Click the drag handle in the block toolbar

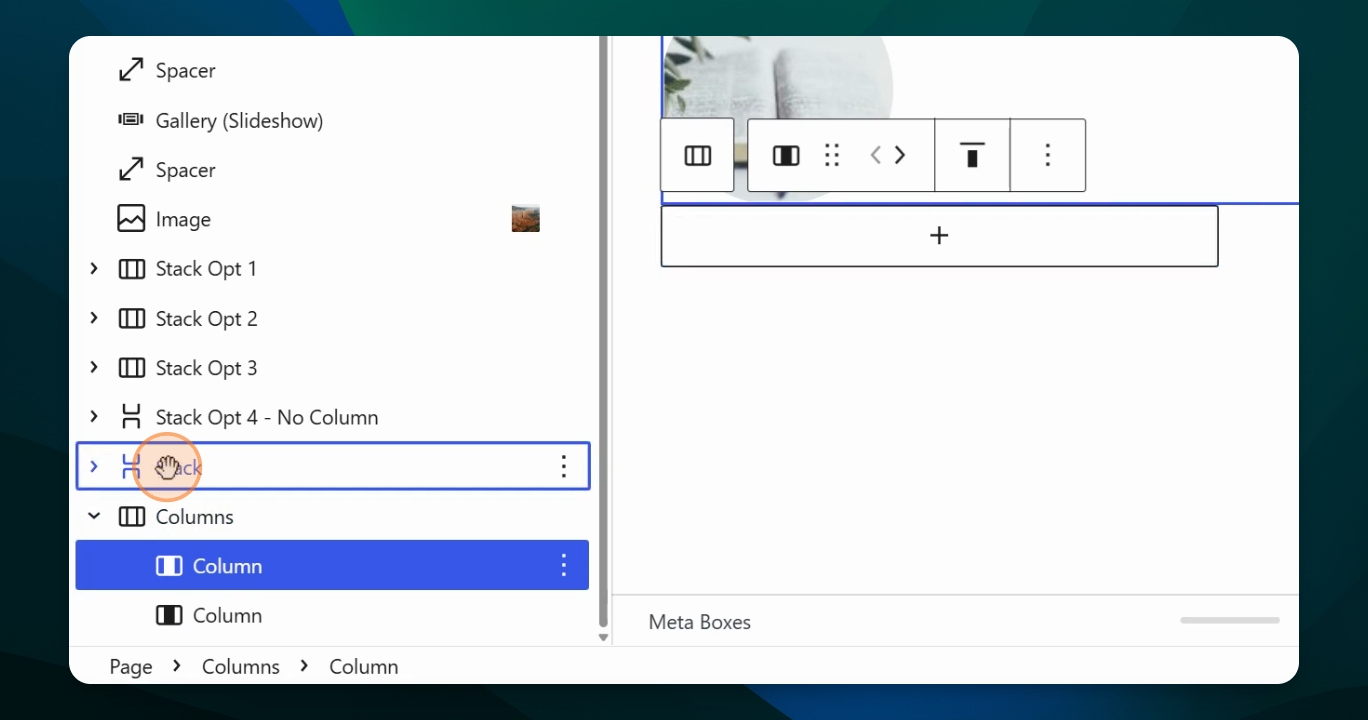[831, 155]
